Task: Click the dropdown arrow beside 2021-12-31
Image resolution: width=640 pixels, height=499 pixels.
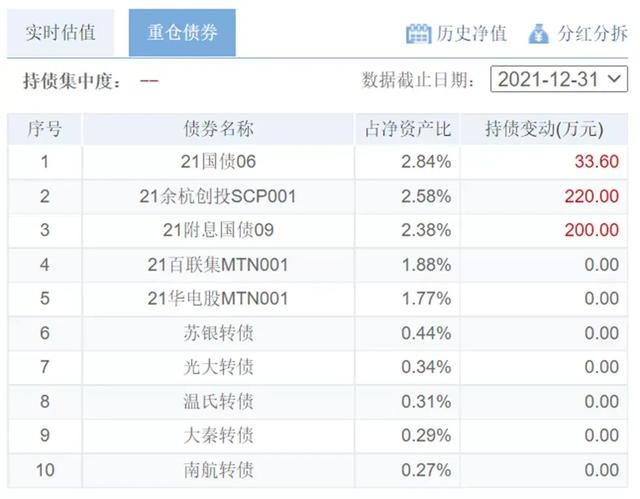Action: [614, 78]
